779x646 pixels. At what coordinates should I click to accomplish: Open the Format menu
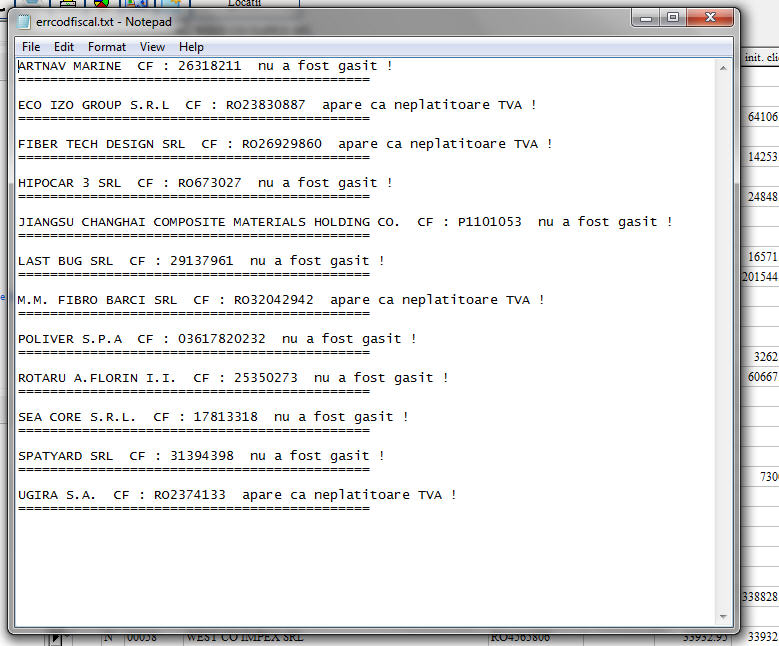[107, 47]
